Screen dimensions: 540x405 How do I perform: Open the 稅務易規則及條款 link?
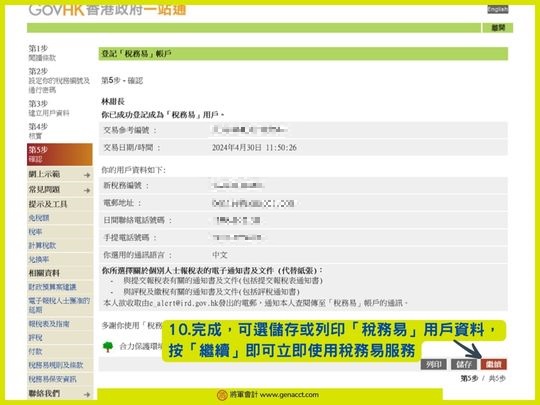click(56, 365)
